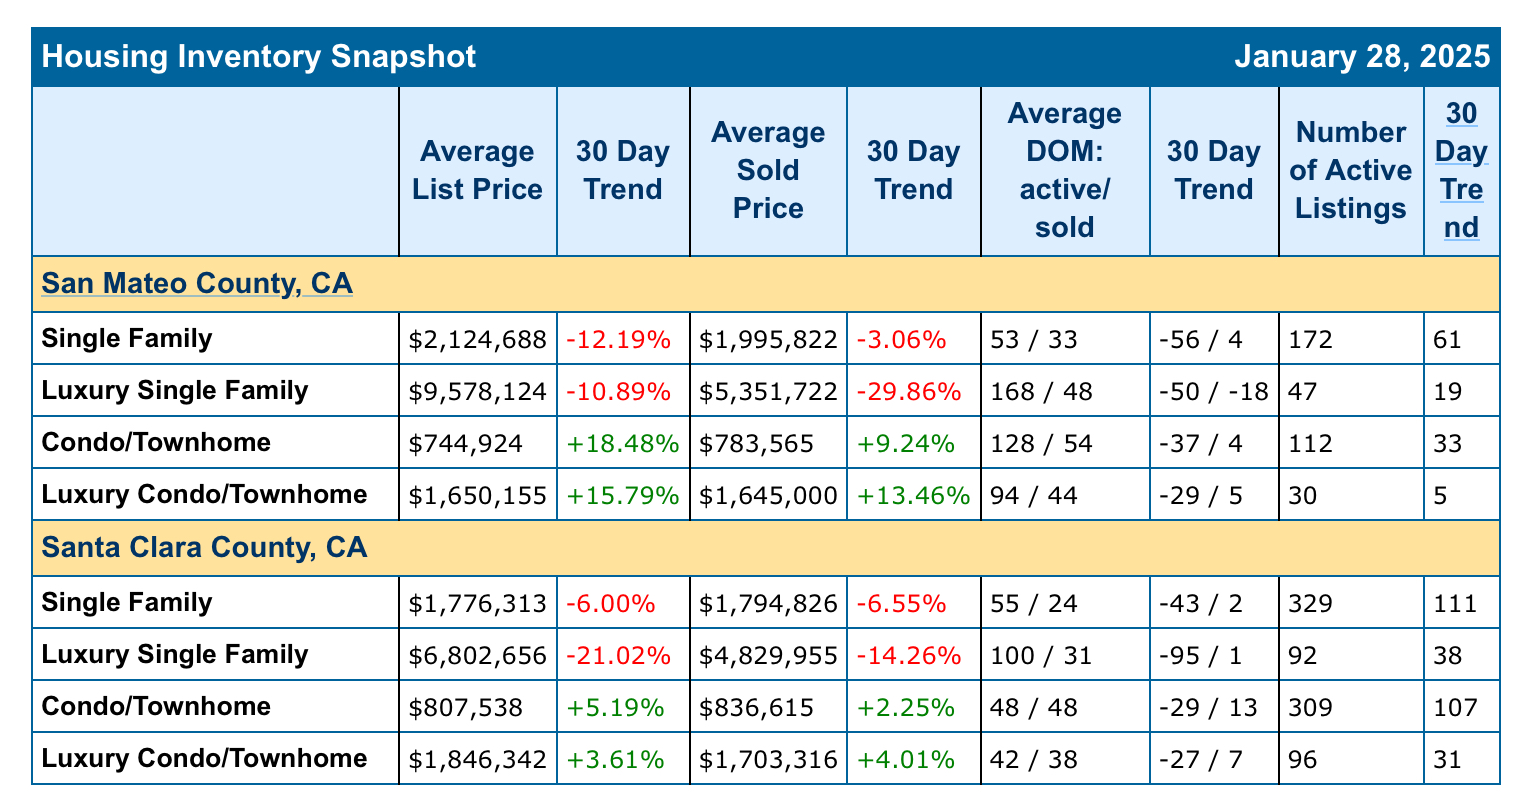Click the -95 / 1 DOM trend cell
1526x803 pixels.
[1204, 655]
